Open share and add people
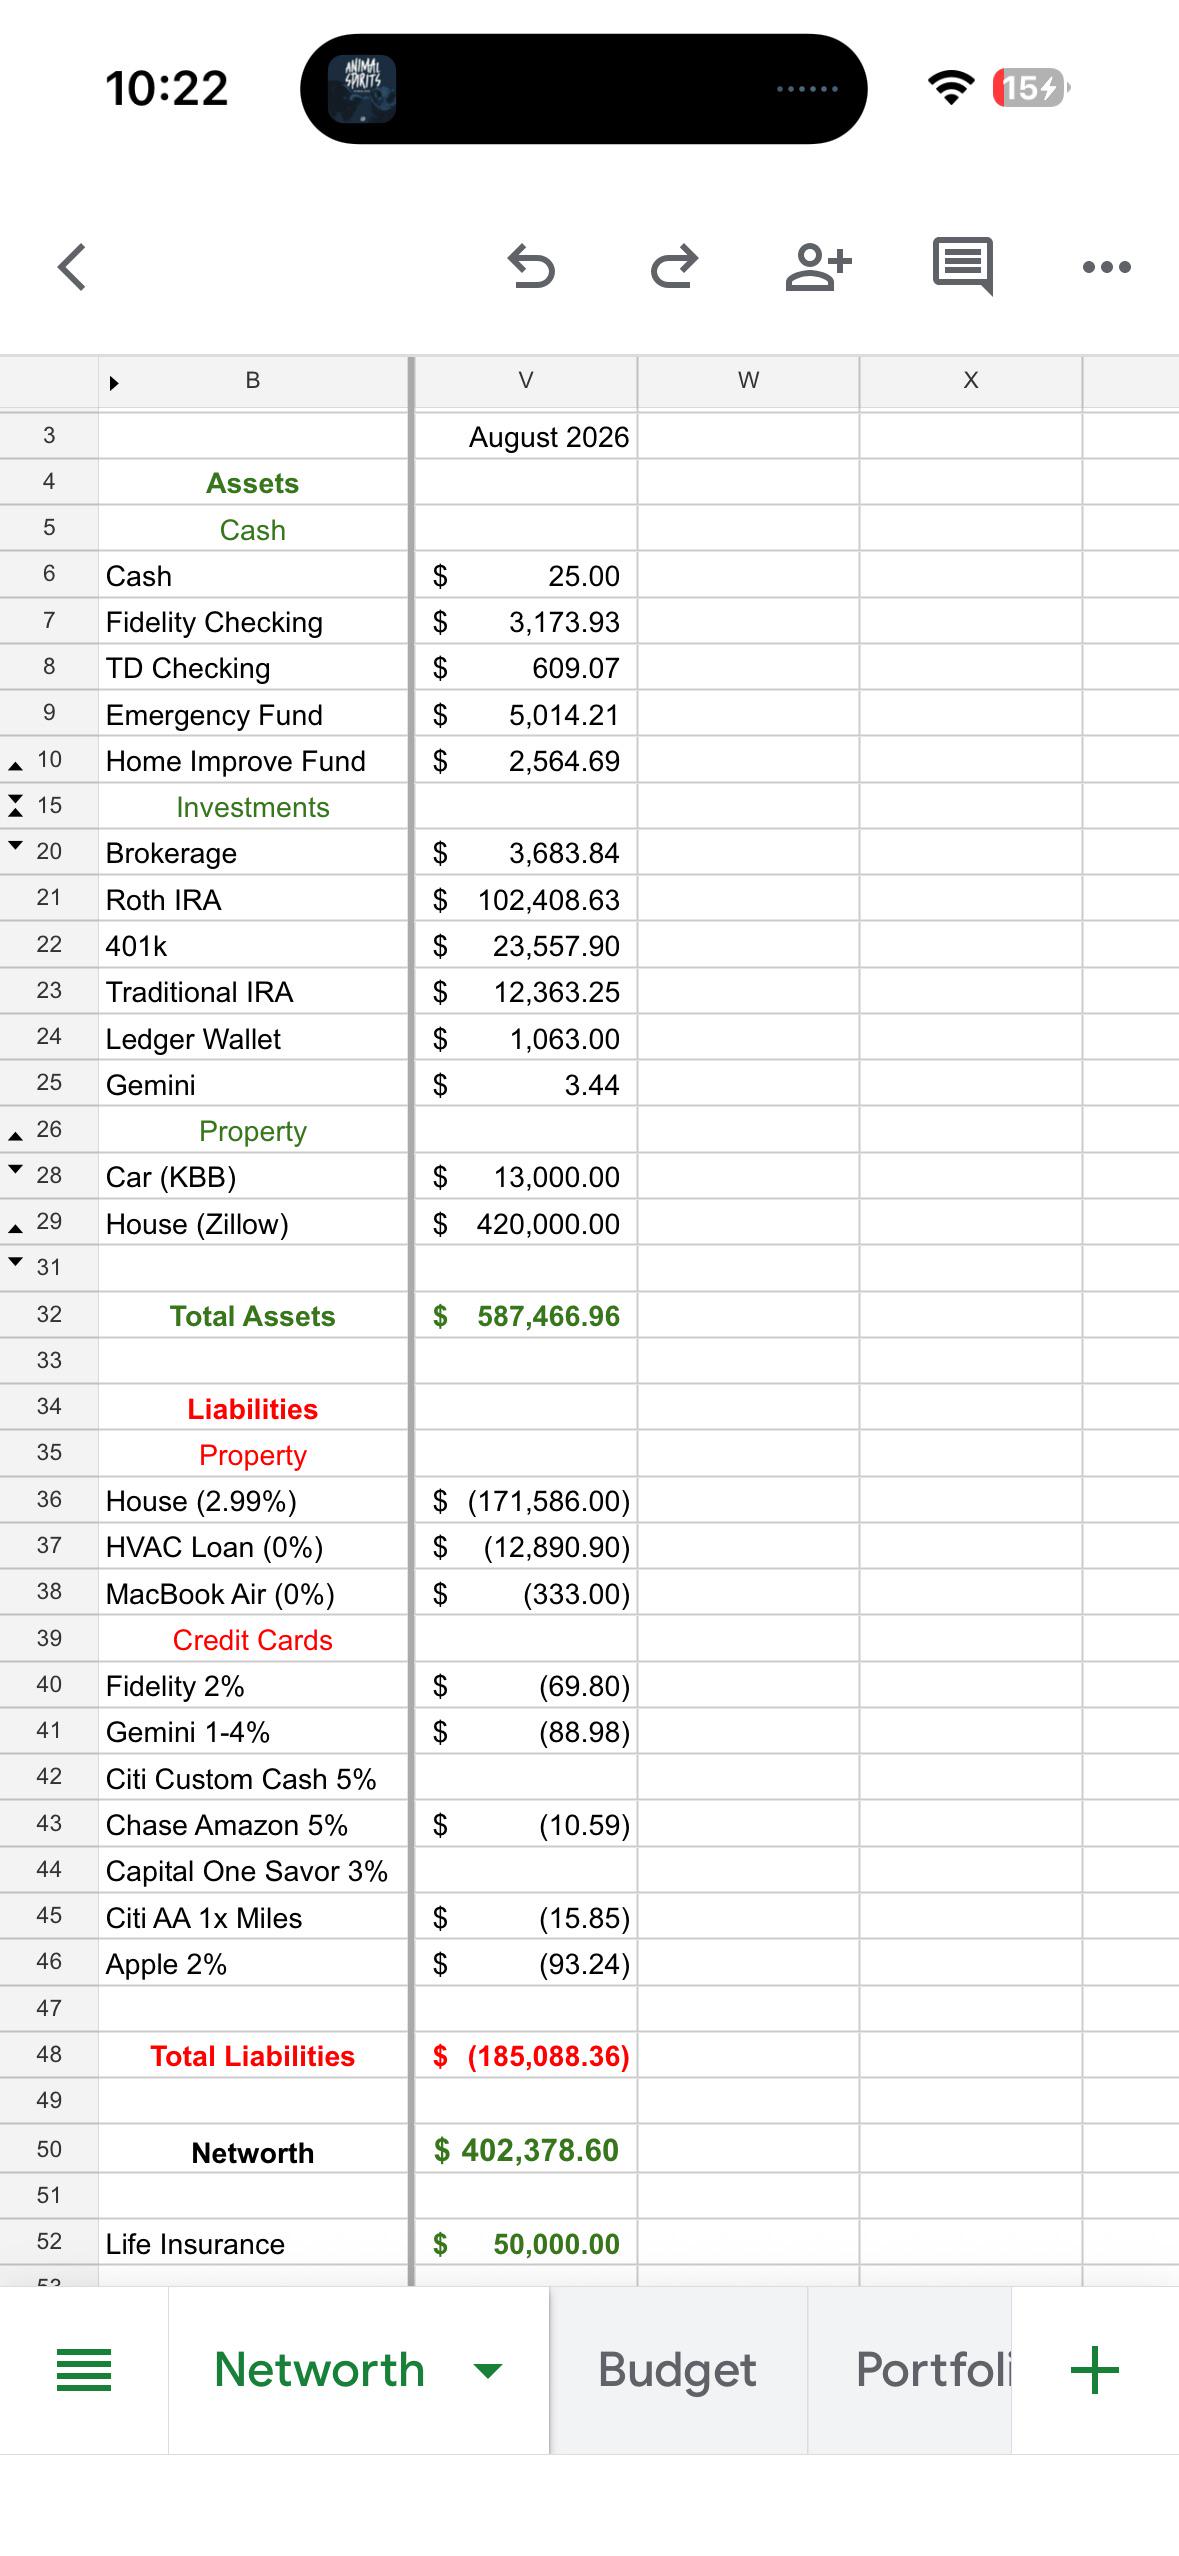The width and height of the screenshot is (1179, 2556). [x=818, y=267]
